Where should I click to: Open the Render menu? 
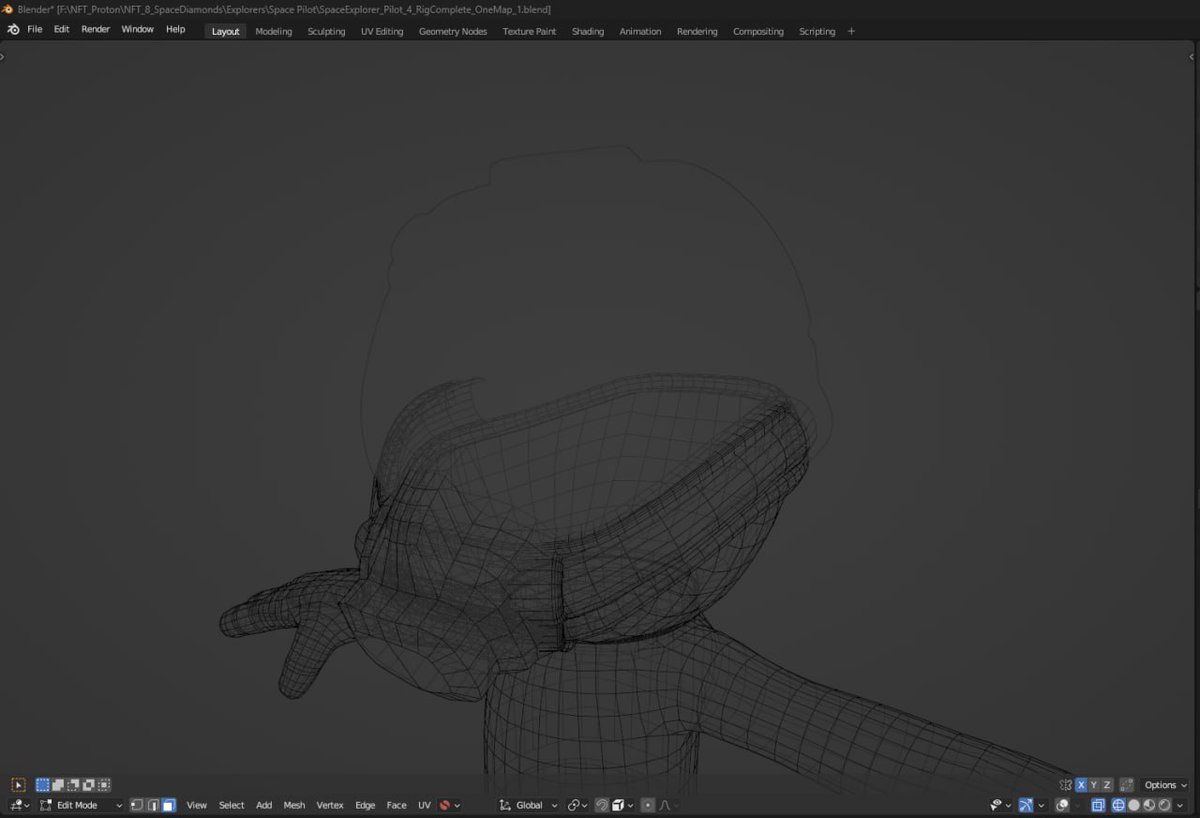pos(95,29)
